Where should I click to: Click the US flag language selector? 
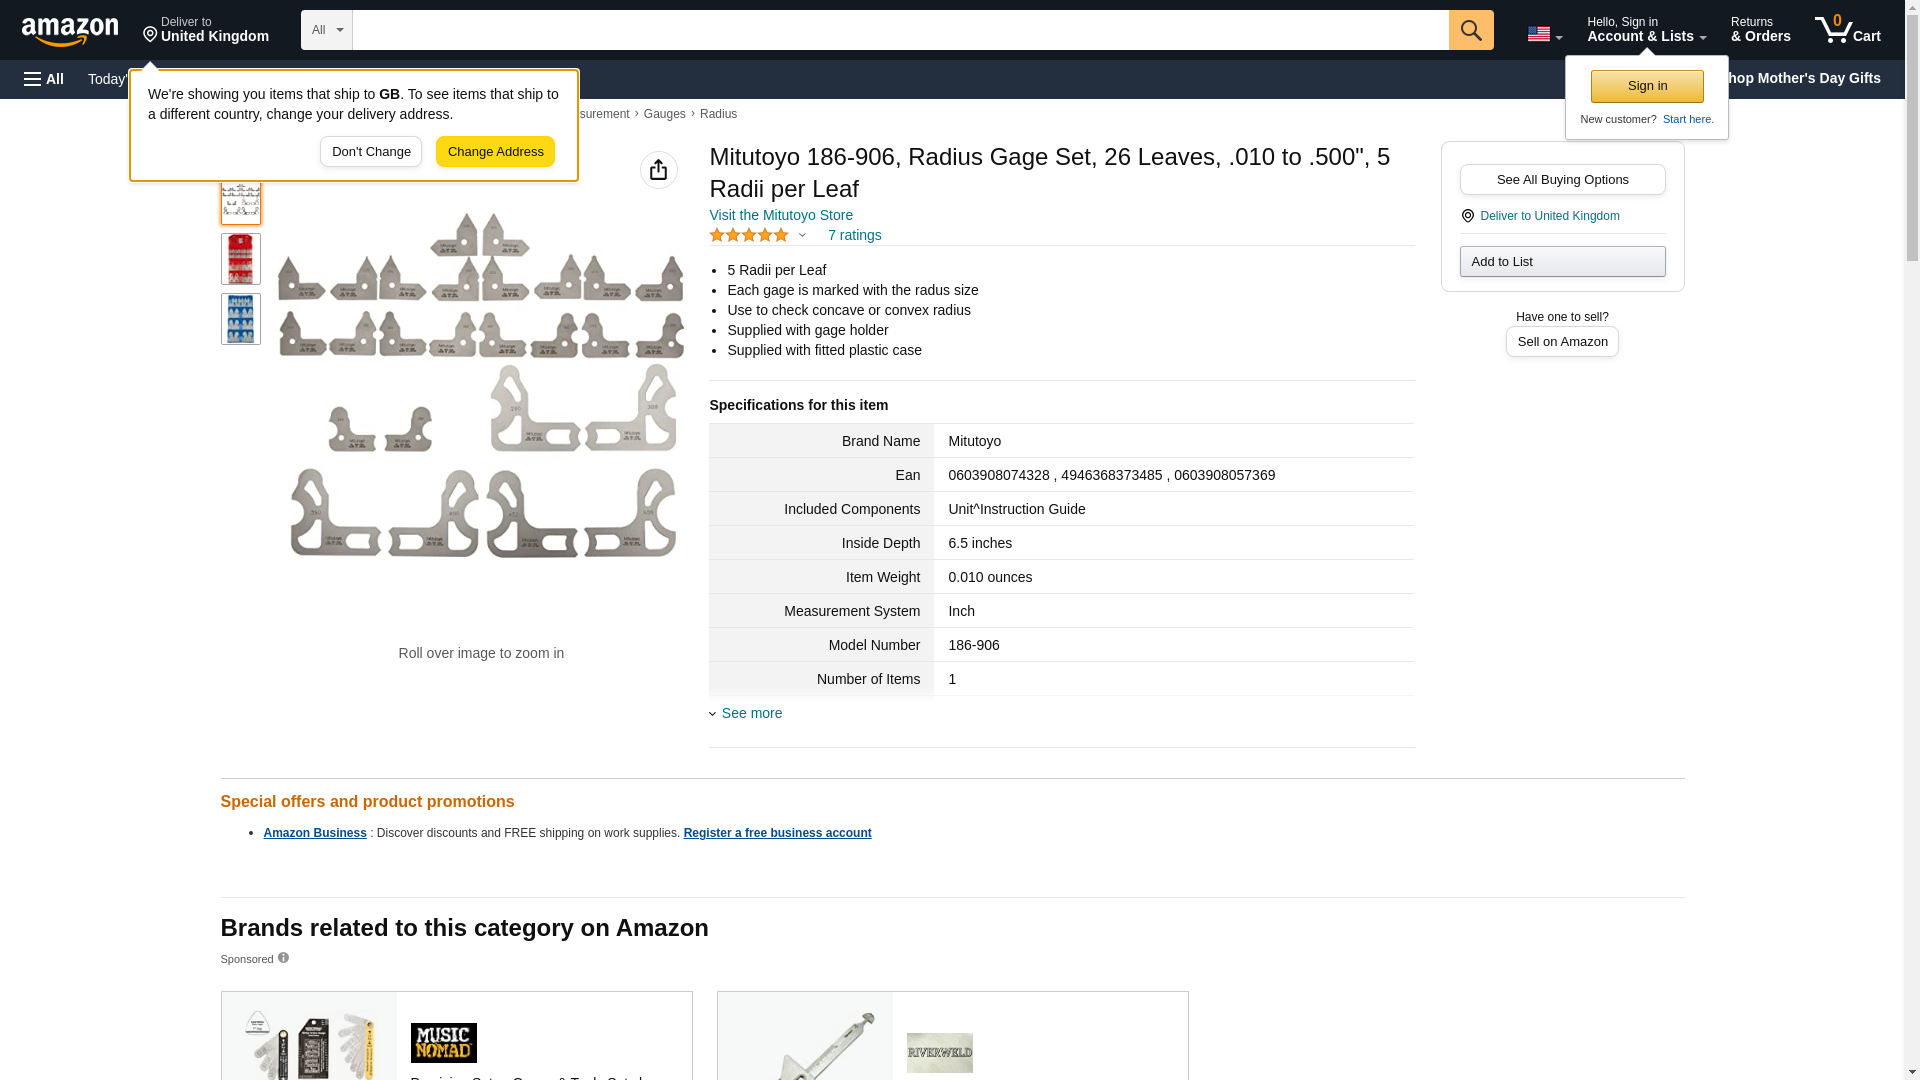point(1544,34)
